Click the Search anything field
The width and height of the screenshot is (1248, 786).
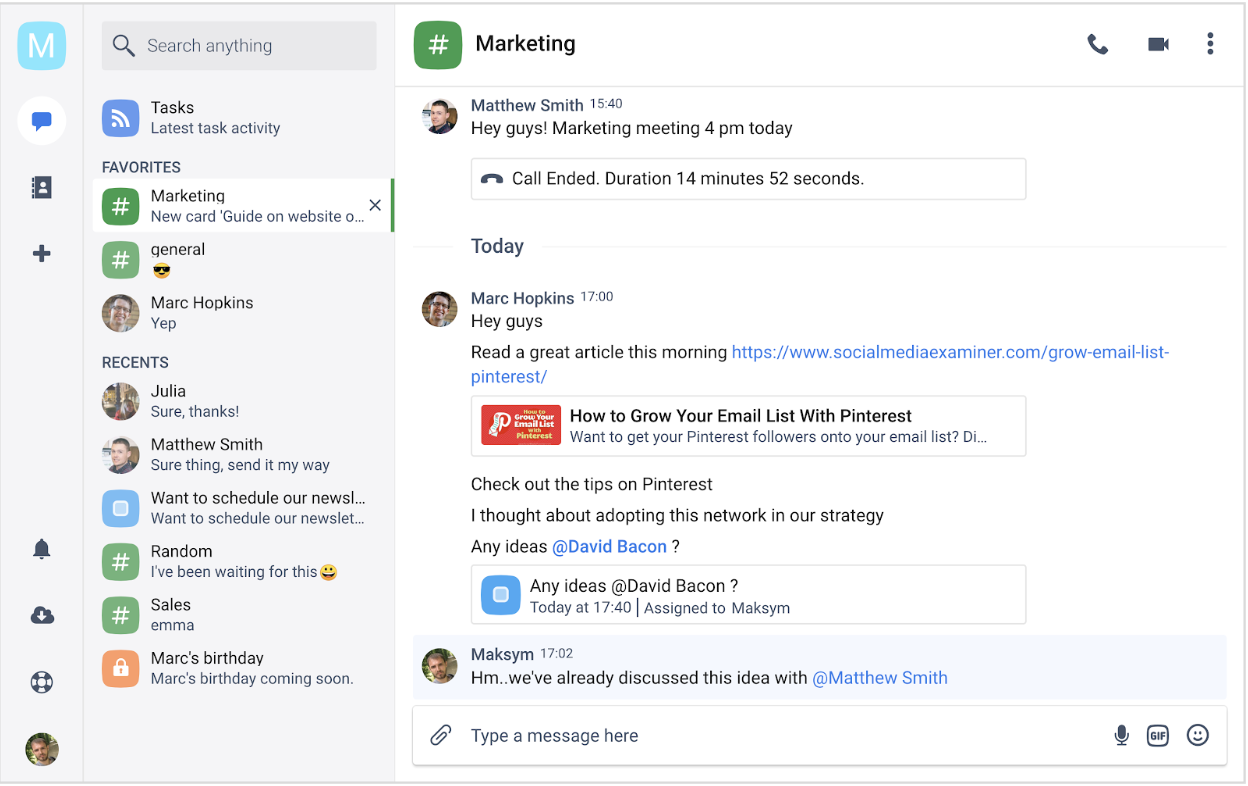239,46
